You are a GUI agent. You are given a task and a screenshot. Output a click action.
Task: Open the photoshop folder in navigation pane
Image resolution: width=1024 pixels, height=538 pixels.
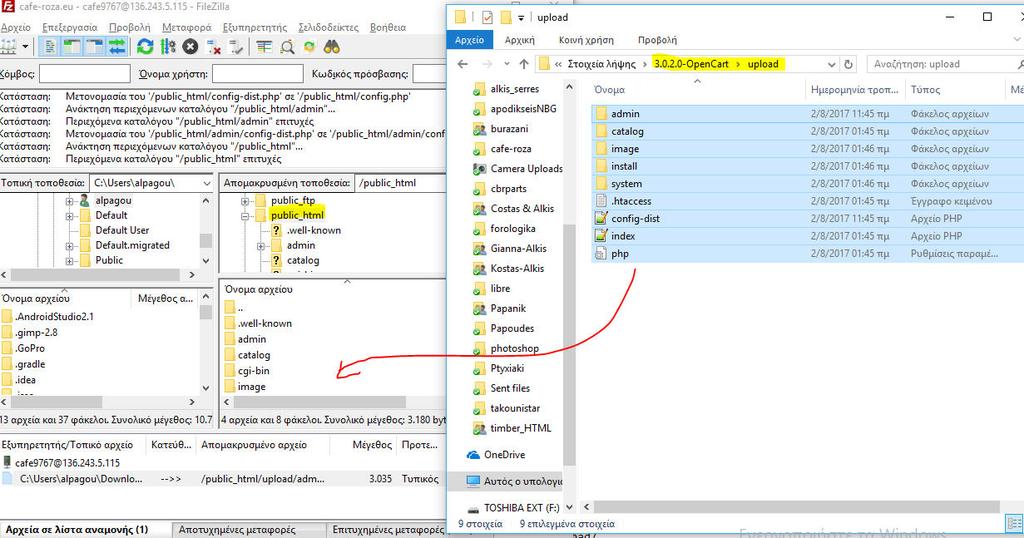[x=514, y=348]
